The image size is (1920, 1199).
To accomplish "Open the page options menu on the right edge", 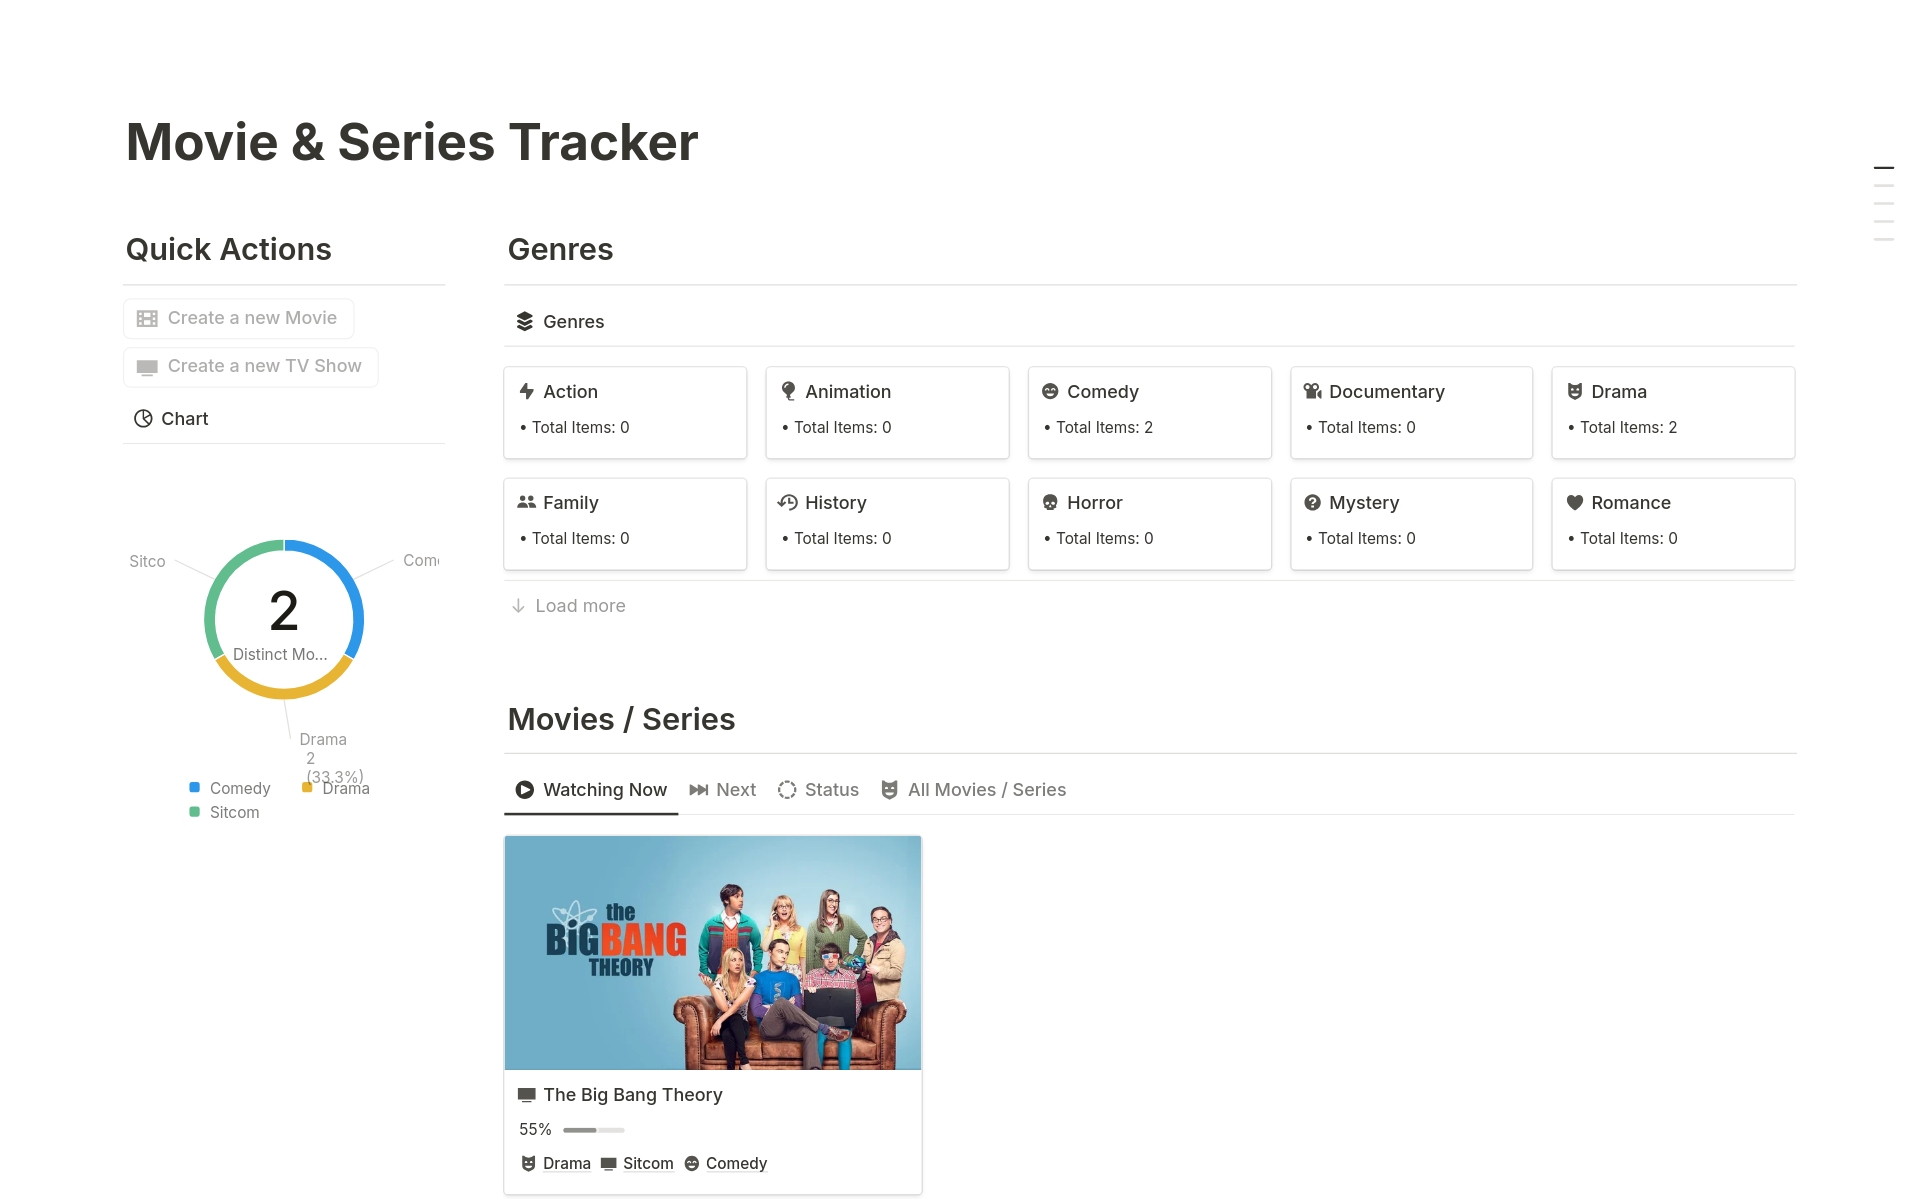I will [x=1884, y=202].
